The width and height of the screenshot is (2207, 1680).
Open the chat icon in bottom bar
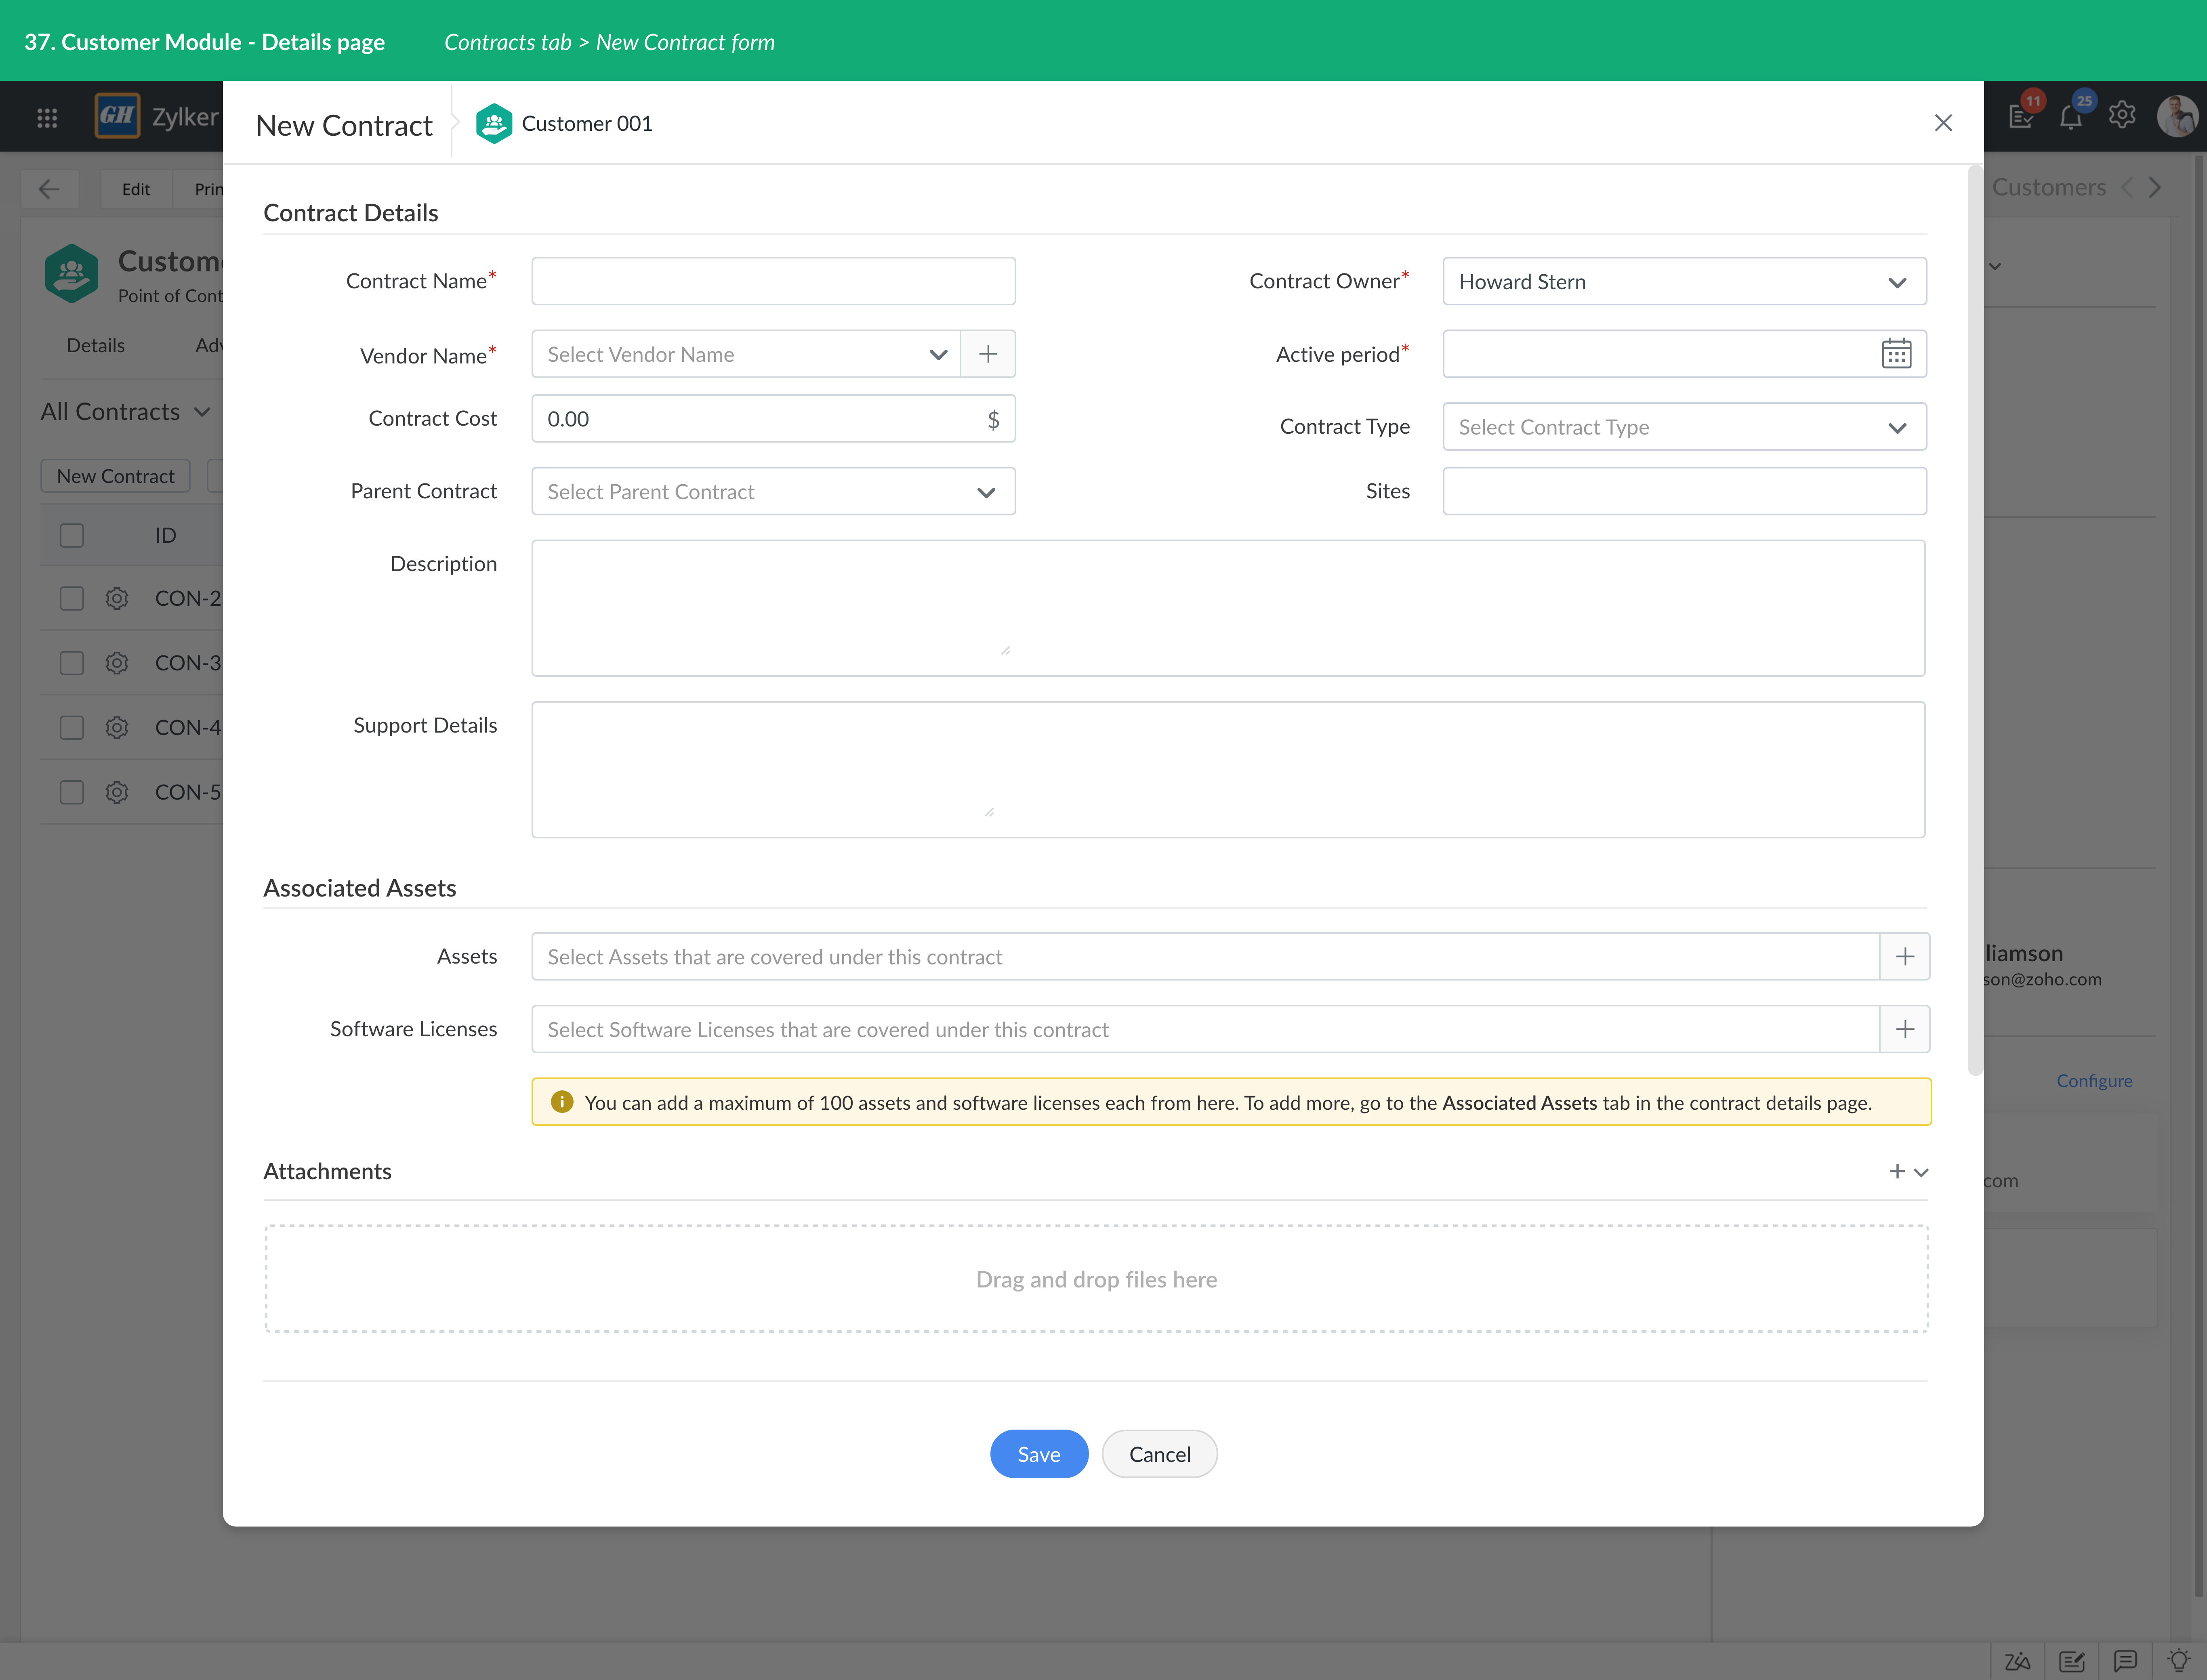2125,1661
